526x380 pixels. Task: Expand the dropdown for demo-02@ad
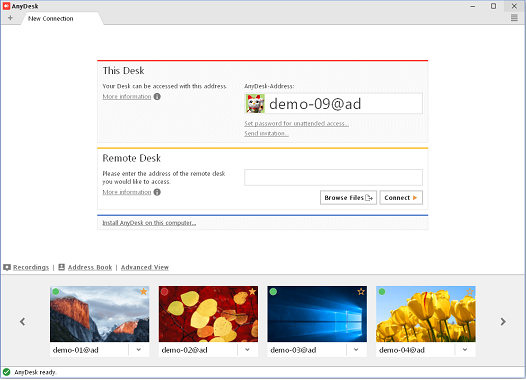click(247, 350)
